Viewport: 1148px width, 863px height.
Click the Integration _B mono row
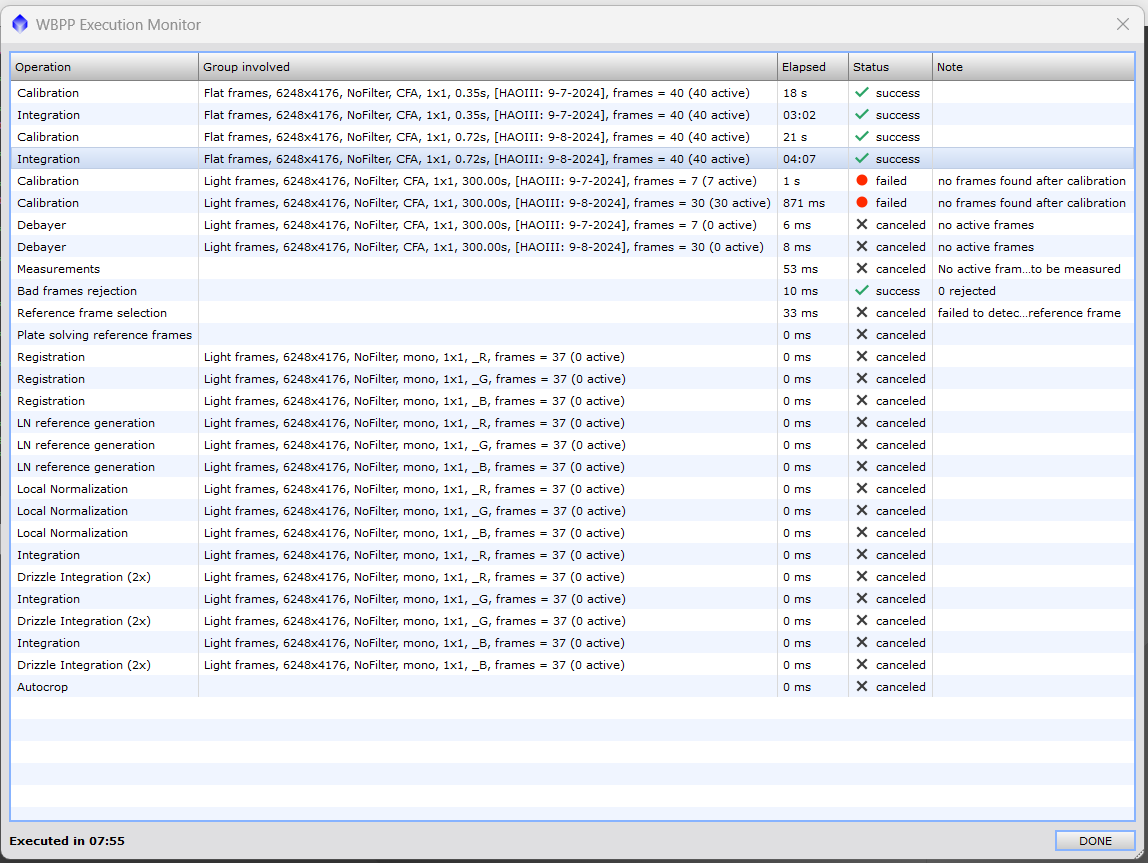573,643
